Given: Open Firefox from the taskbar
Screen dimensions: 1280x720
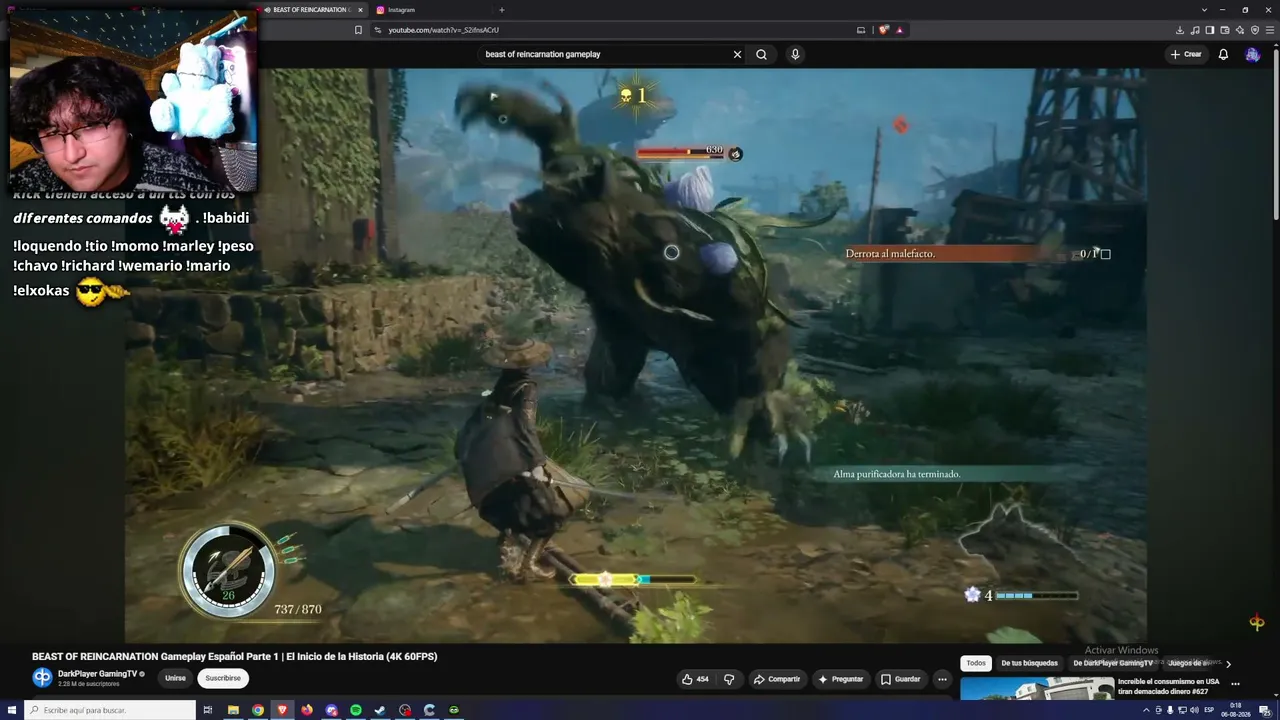Looking at the screenshot, I should 307,710.
